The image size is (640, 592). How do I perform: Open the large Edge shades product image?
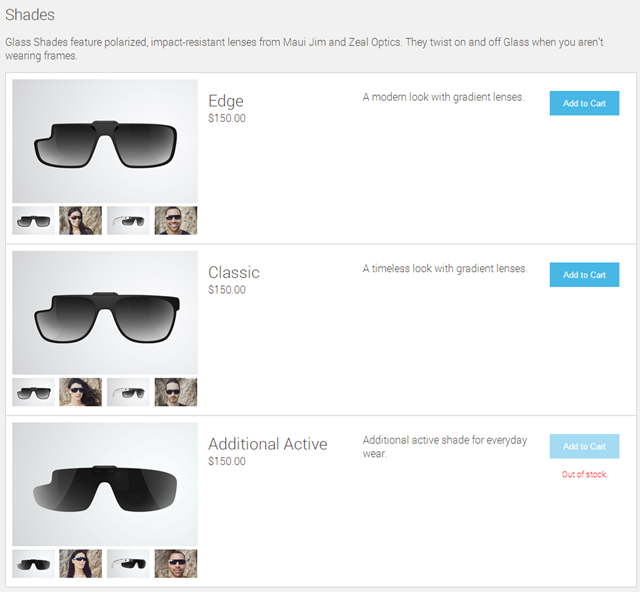[105, 141]
